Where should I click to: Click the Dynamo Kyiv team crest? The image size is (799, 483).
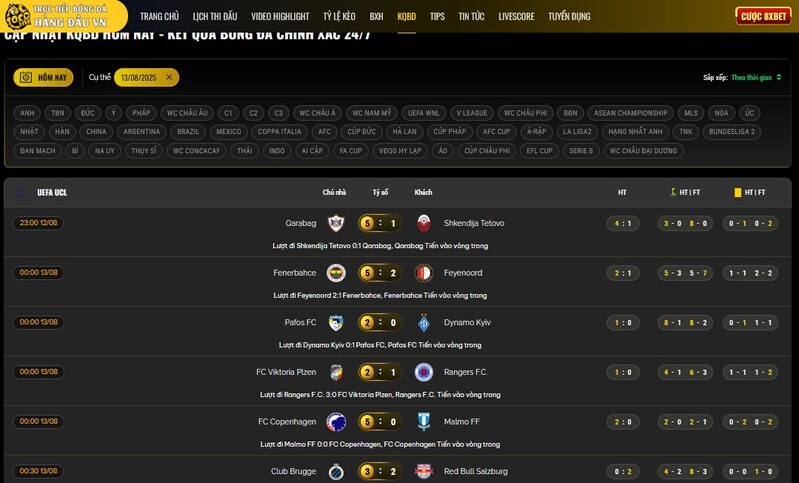[x=423, y=323]
